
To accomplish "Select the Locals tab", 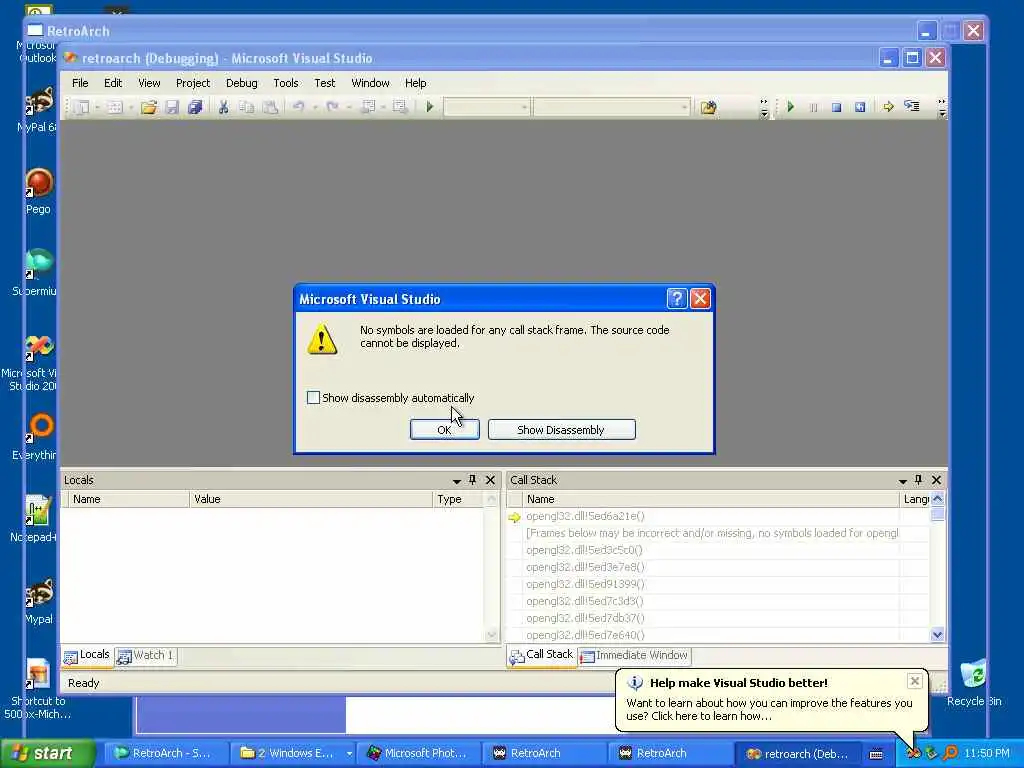I will (x=87, y=655).
